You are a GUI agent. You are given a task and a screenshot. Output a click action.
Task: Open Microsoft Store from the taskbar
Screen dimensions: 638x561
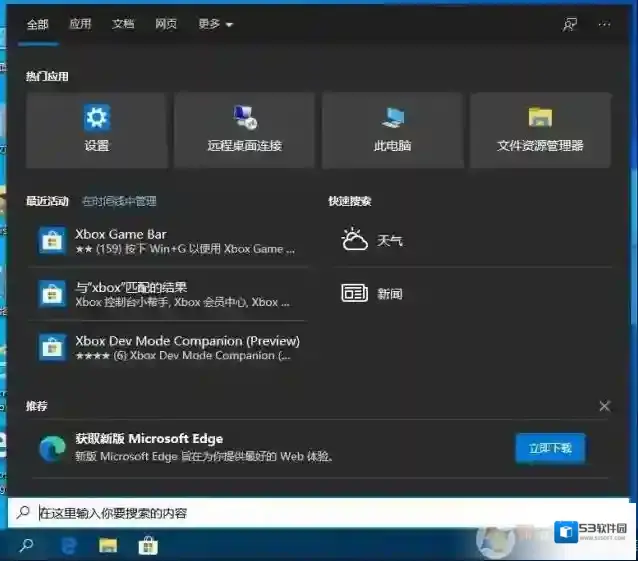[x=148, y=545]
